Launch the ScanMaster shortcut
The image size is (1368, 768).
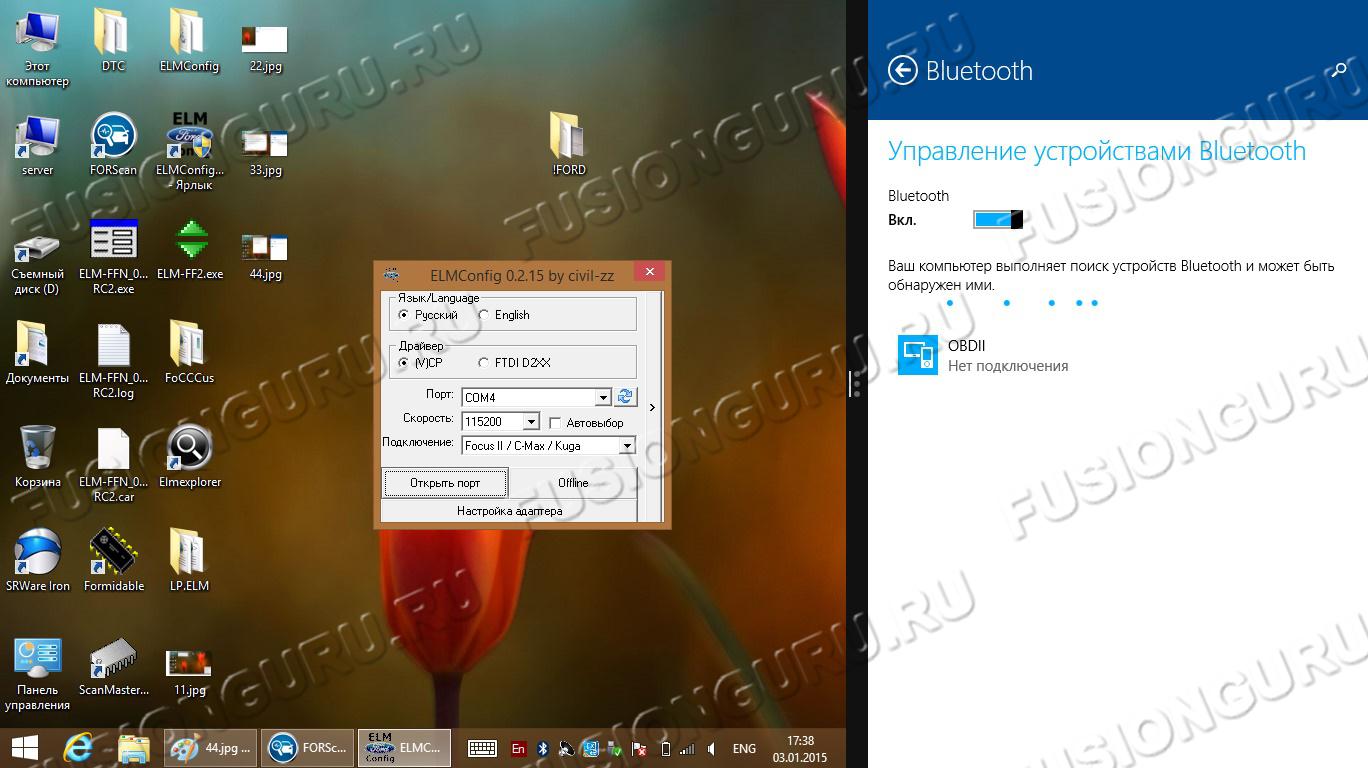(x=113, y=666)
